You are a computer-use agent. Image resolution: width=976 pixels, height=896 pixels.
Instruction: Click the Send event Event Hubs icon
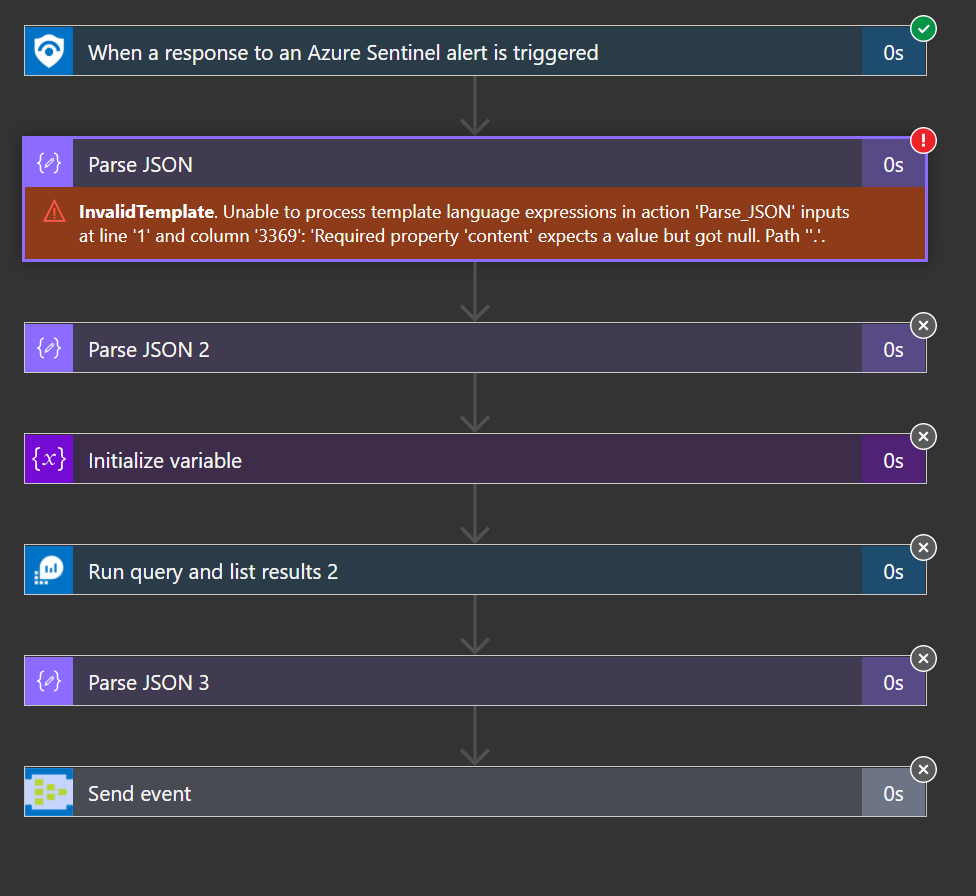[47, 791]
